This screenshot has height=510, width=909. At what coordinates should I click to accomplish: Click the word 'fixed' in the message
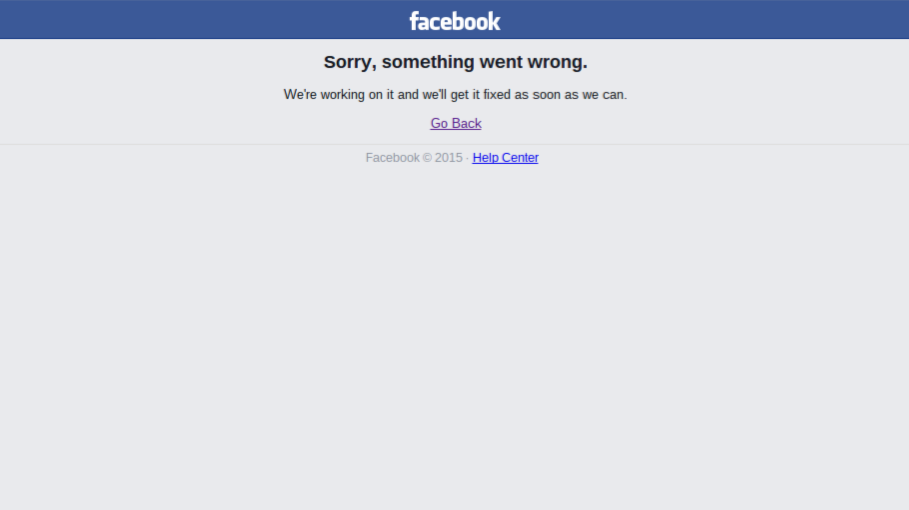(x=497, y=94)
